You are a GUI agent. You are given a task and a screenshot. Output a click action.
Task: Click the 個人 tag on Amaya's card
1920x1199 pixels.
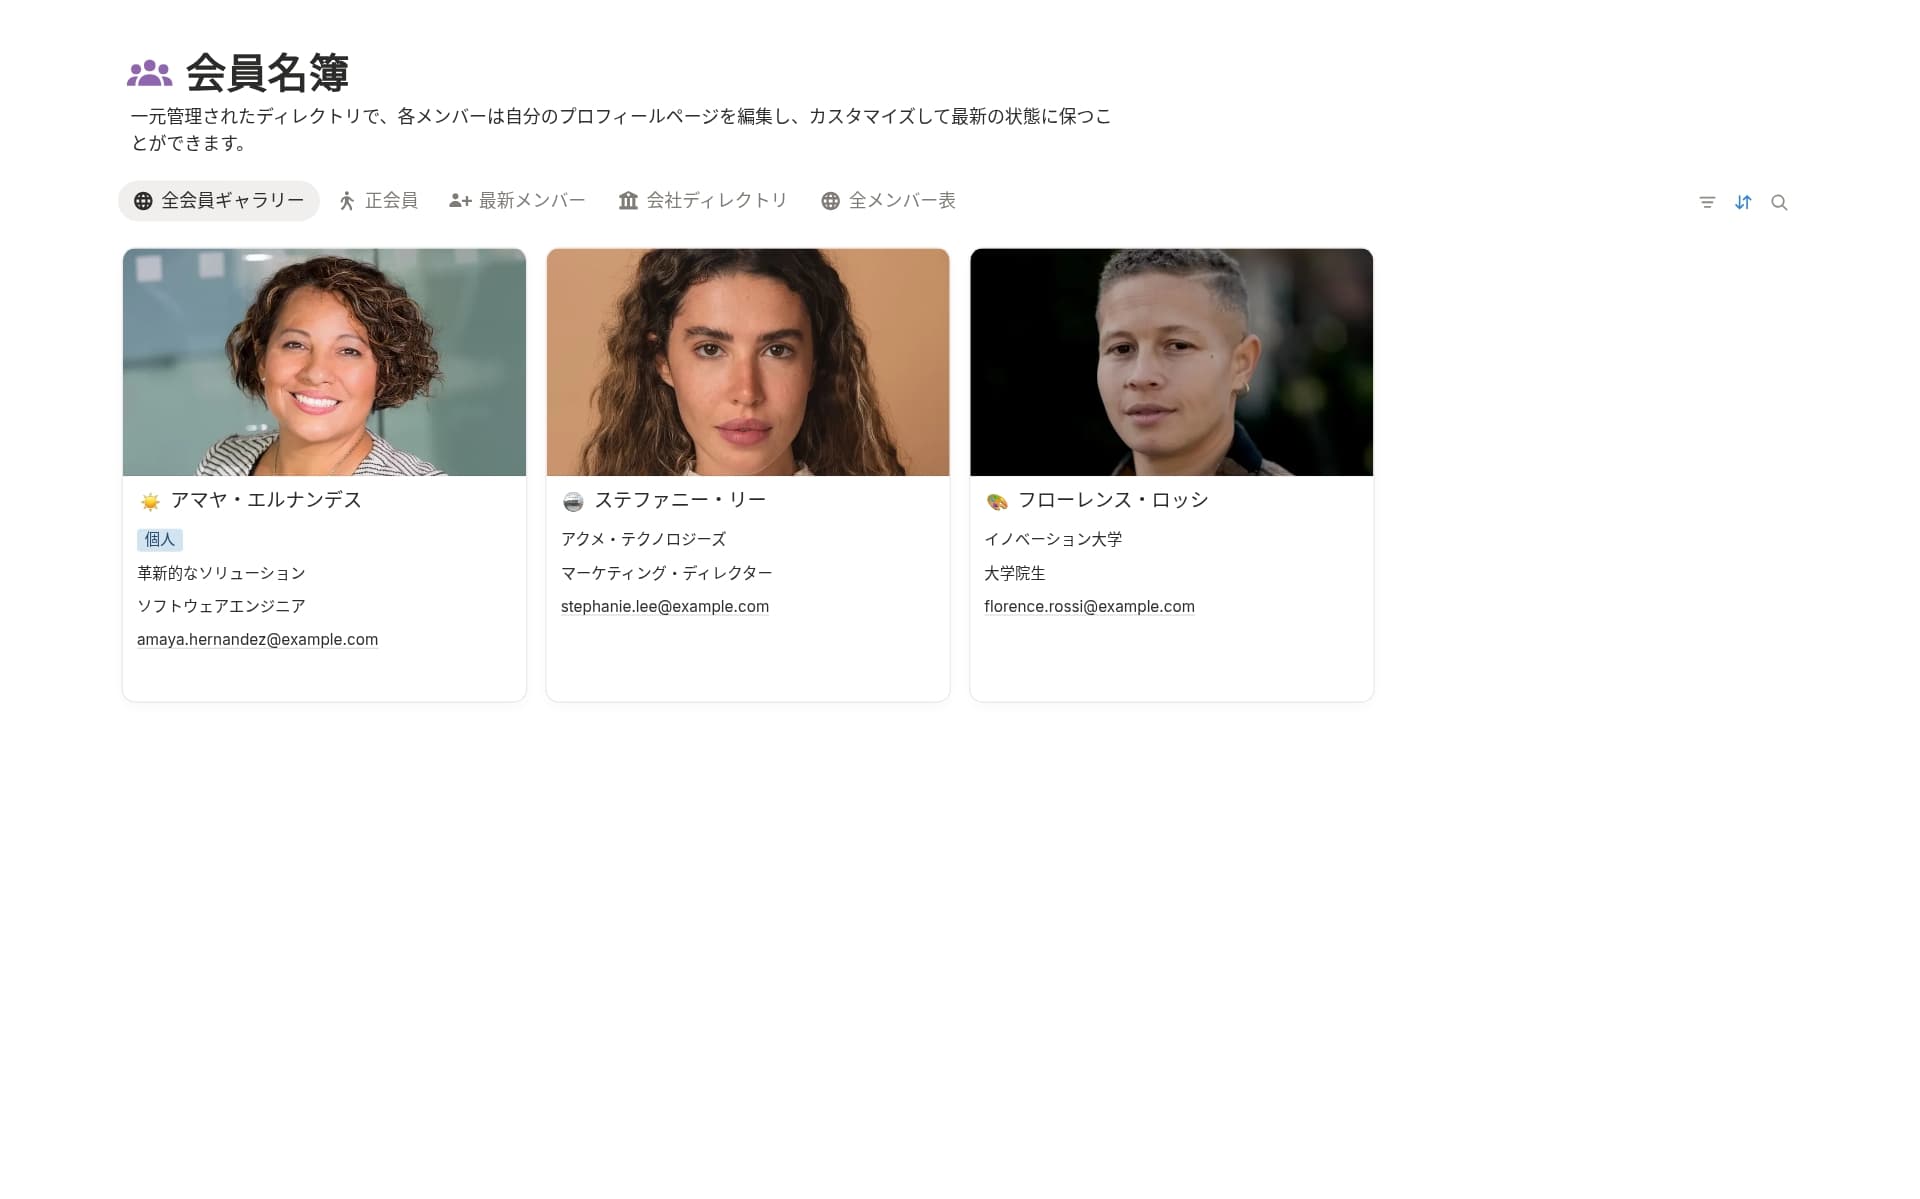[160, 539]
